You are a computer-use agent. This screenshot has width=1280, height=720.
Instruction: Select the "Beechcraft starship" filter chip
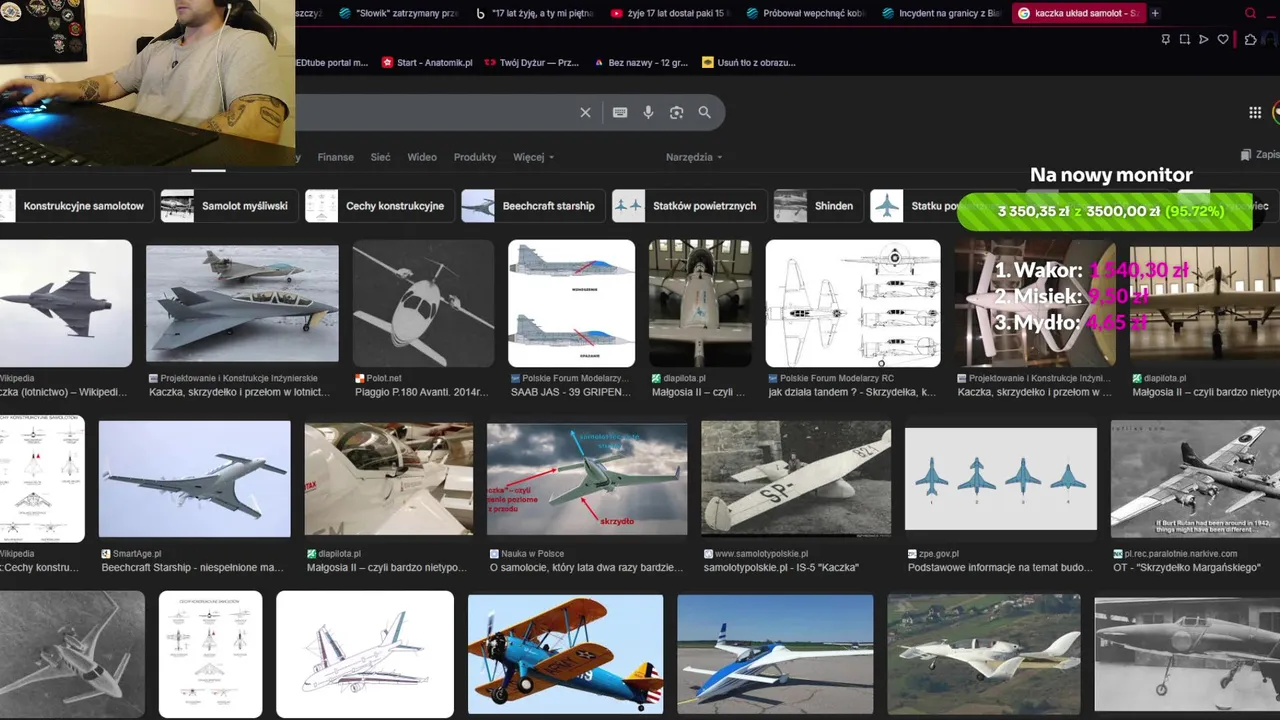[x=532, y=206]
